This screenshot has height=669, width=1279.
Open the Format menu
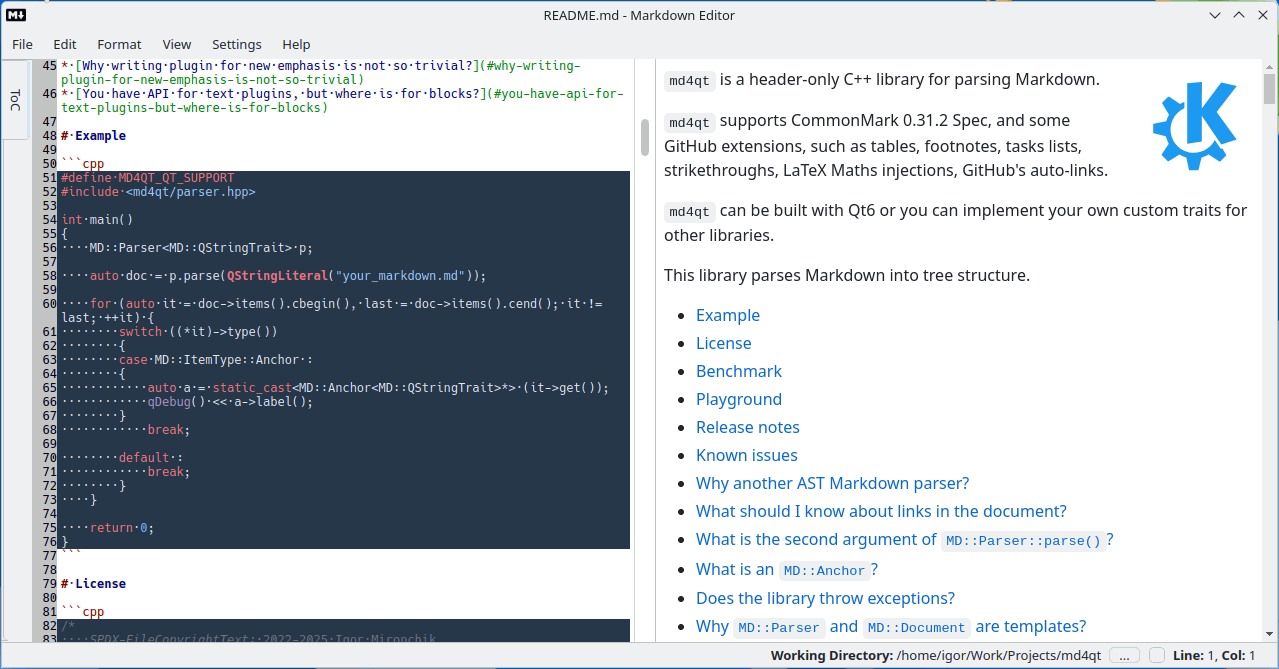coord(119,44)
